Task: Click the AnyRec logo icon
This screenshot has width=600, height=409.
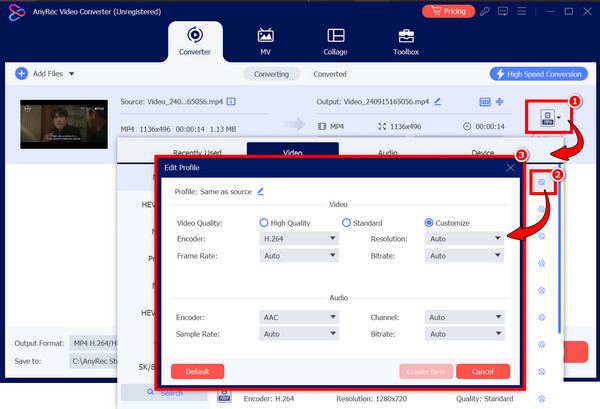Action: pyautogui.click(x=16, y=12)
